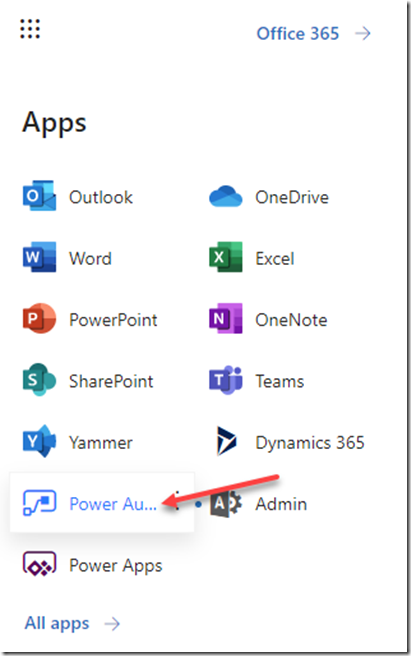Viewport: 411px width, 656px height.
Task: Click the arrow beside Office 365
Action: coord(362,33)
